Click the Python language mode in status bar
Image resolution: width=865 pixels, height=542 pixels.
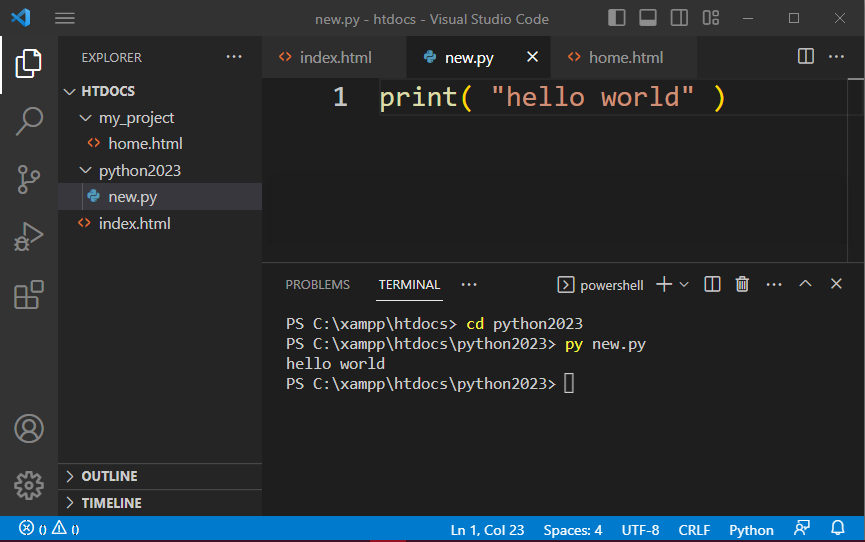[x=751, y=529]
